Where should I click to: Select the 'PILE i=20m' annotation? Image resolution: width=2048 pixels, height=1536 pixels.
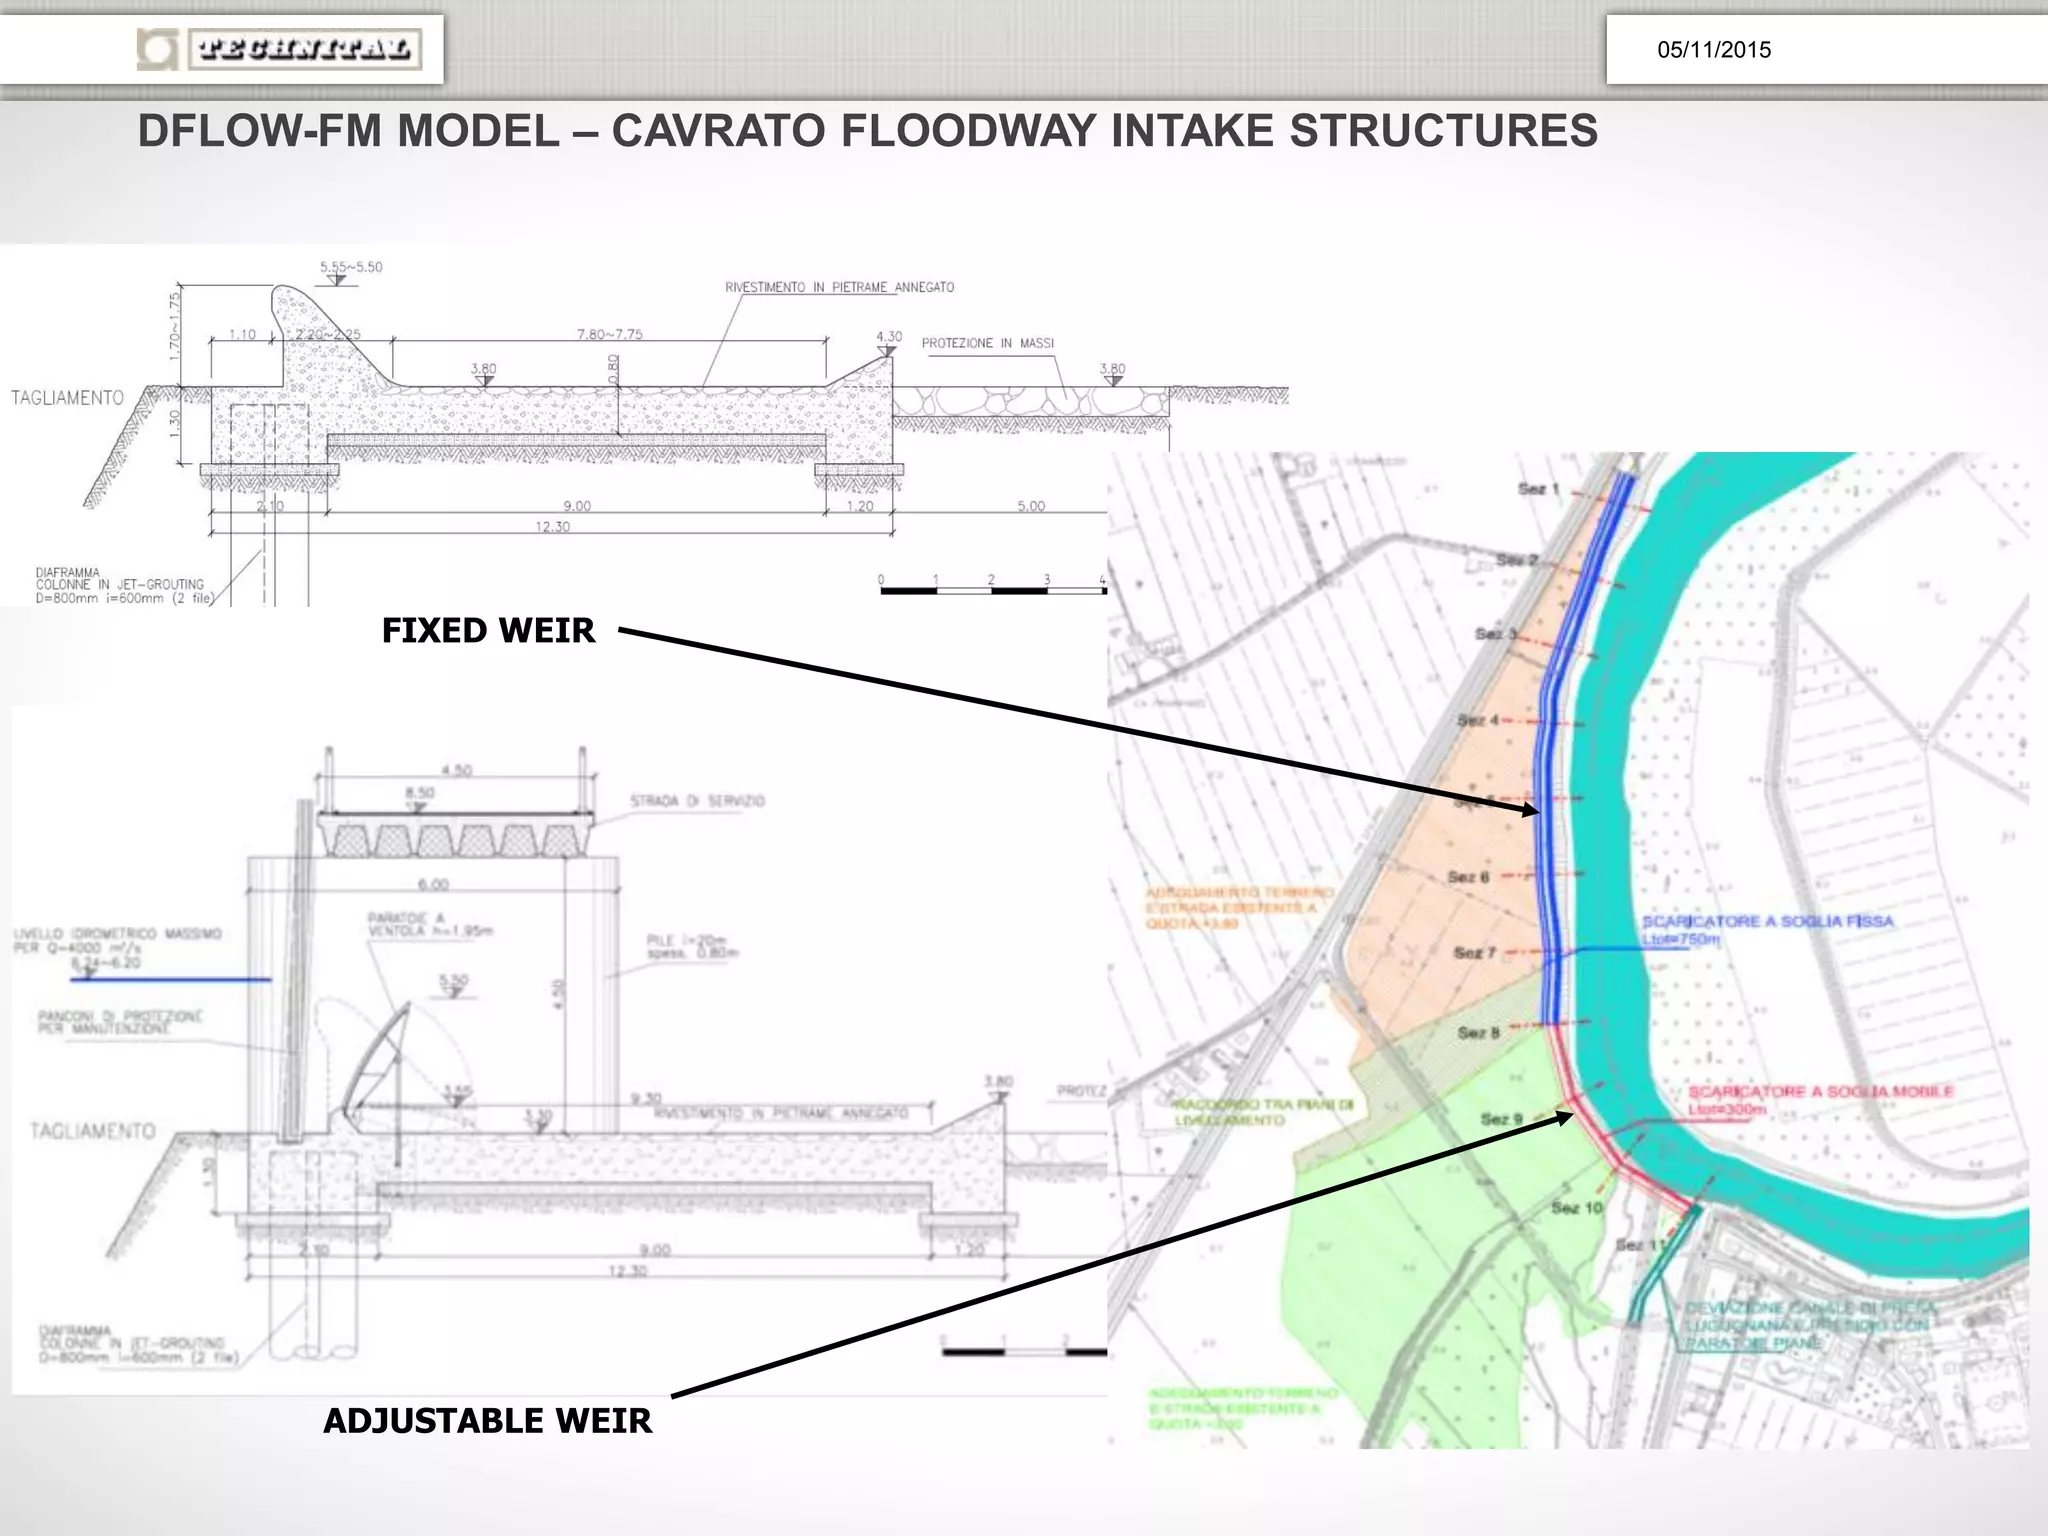(x=692, y=946)
